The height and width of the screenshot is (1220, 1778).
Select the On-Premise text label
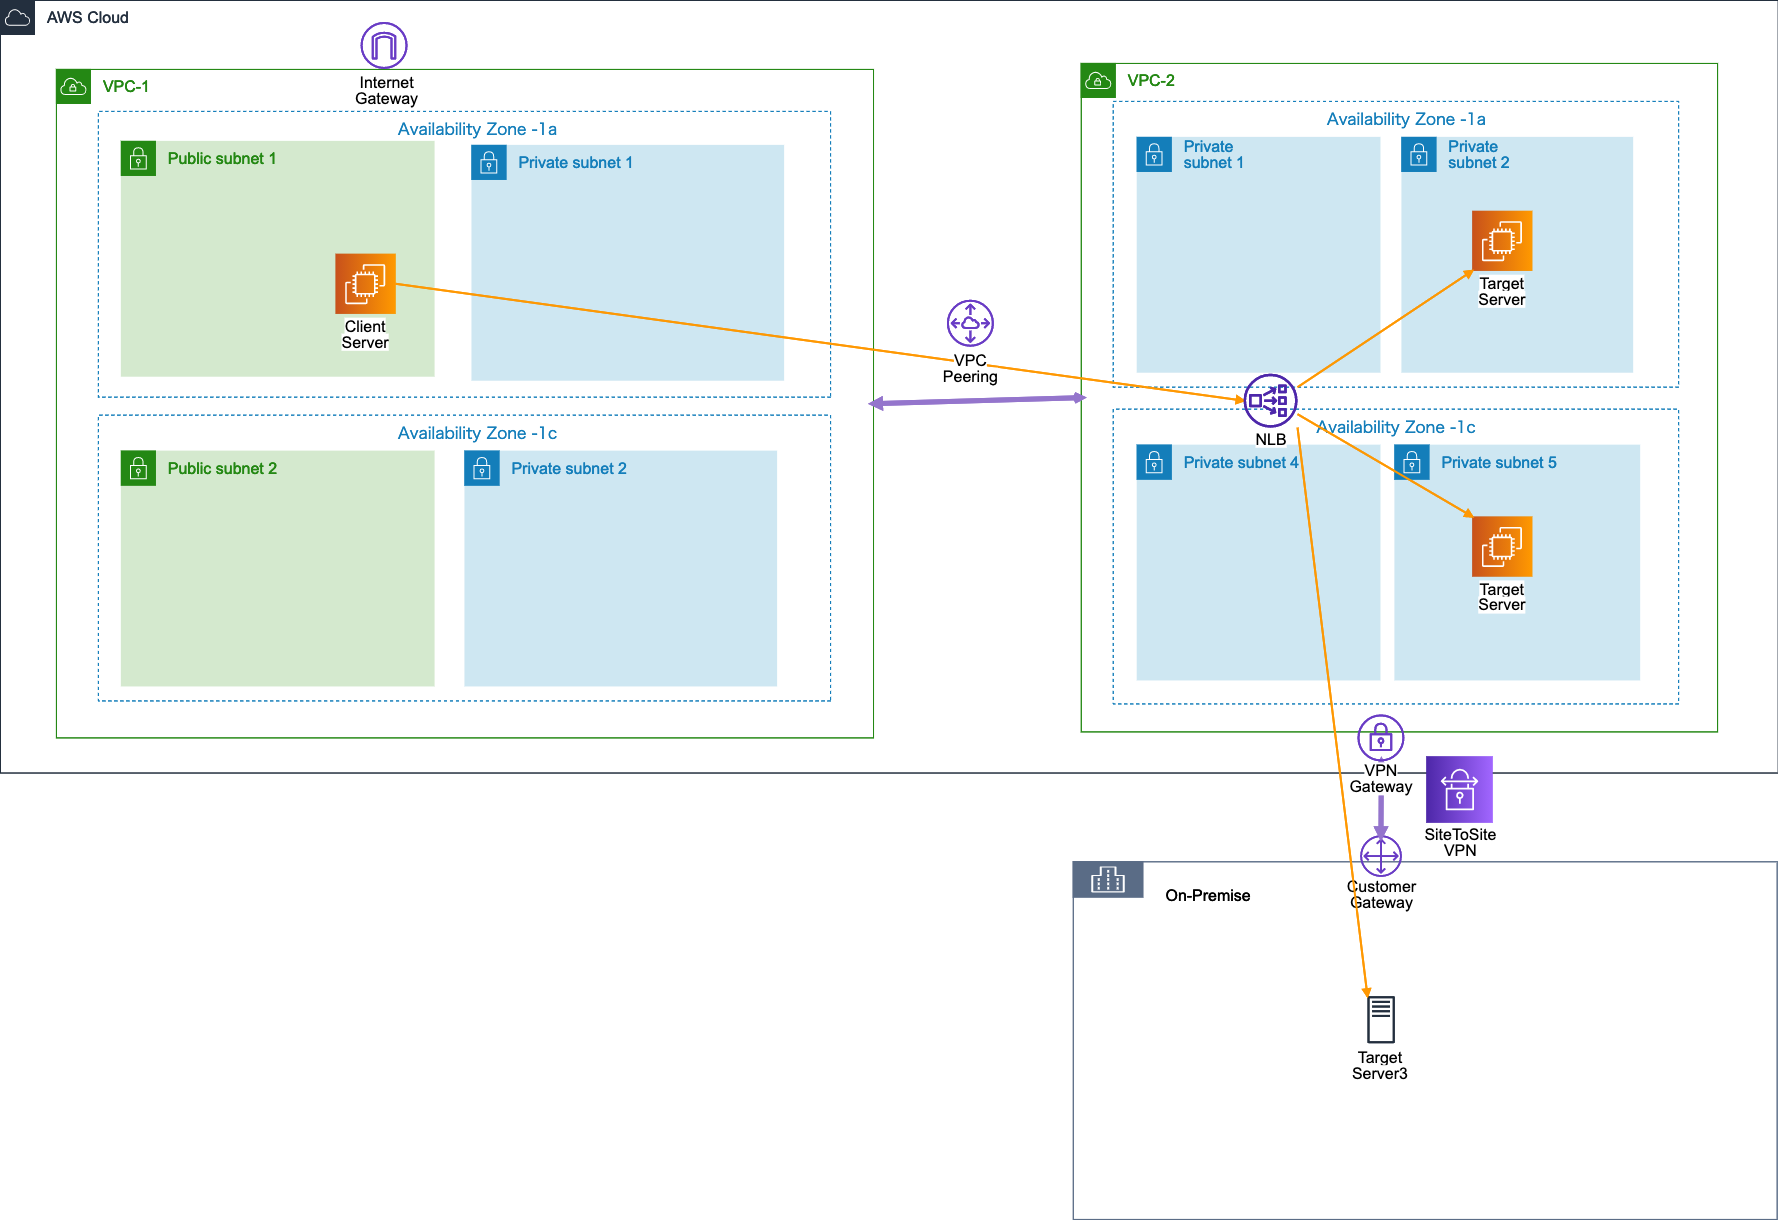[1207, 896]
